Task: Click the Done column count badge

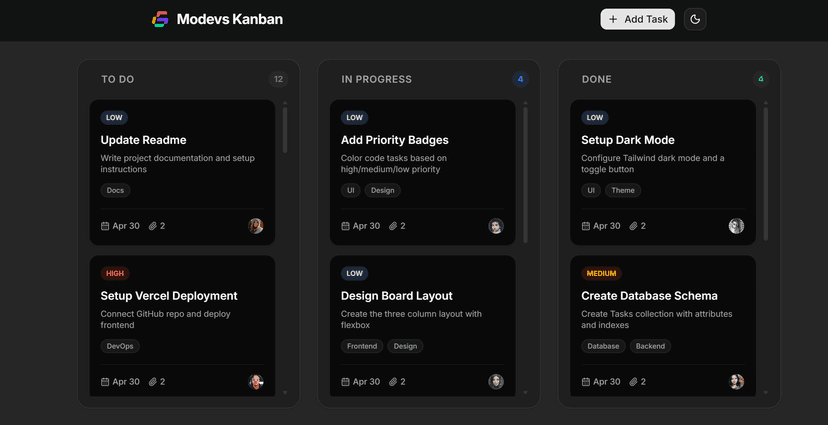Action: coord(761,79)
